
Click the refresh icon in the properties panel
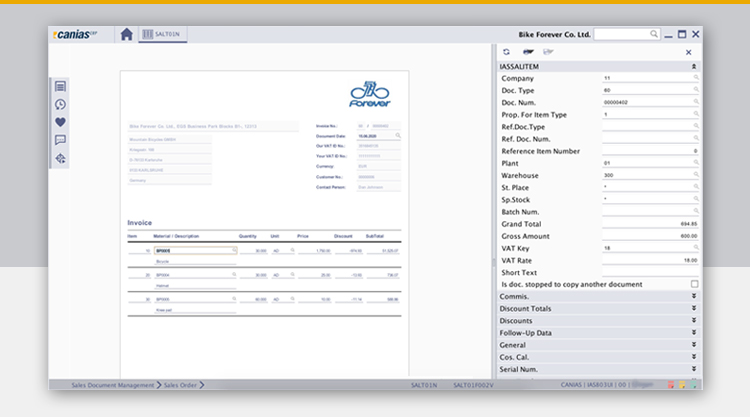(506, 52)
